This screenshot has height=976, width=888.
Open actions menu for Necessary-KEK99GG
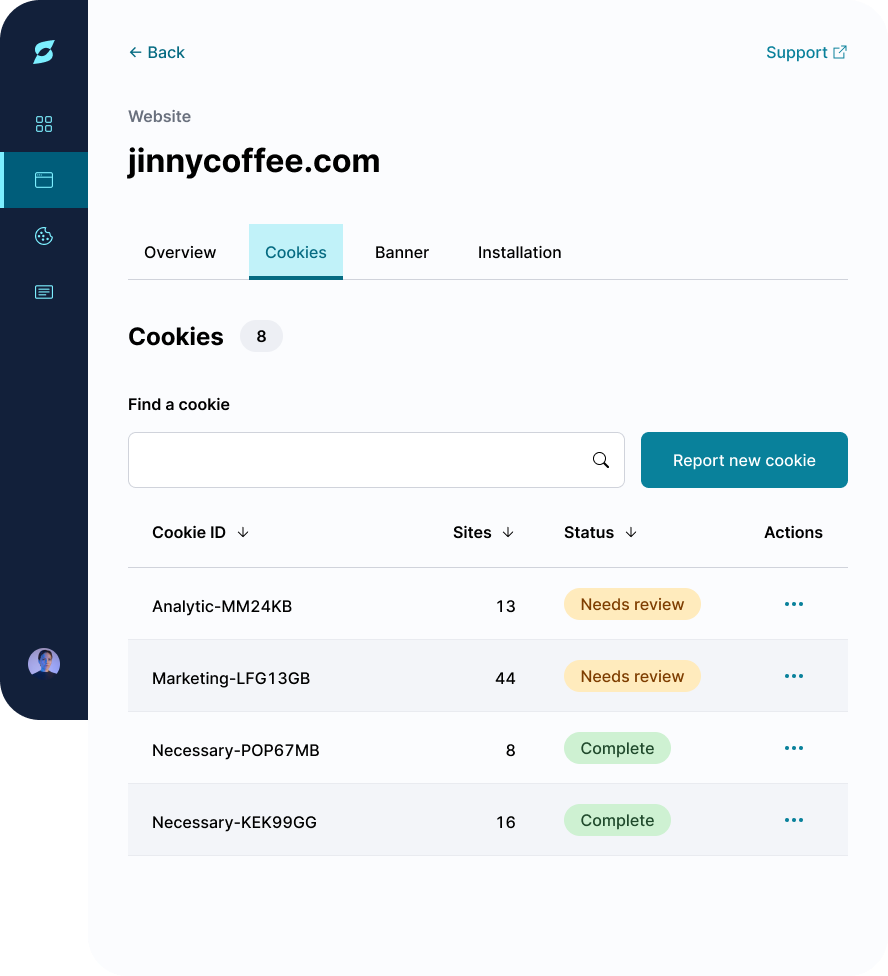point(793,820)
